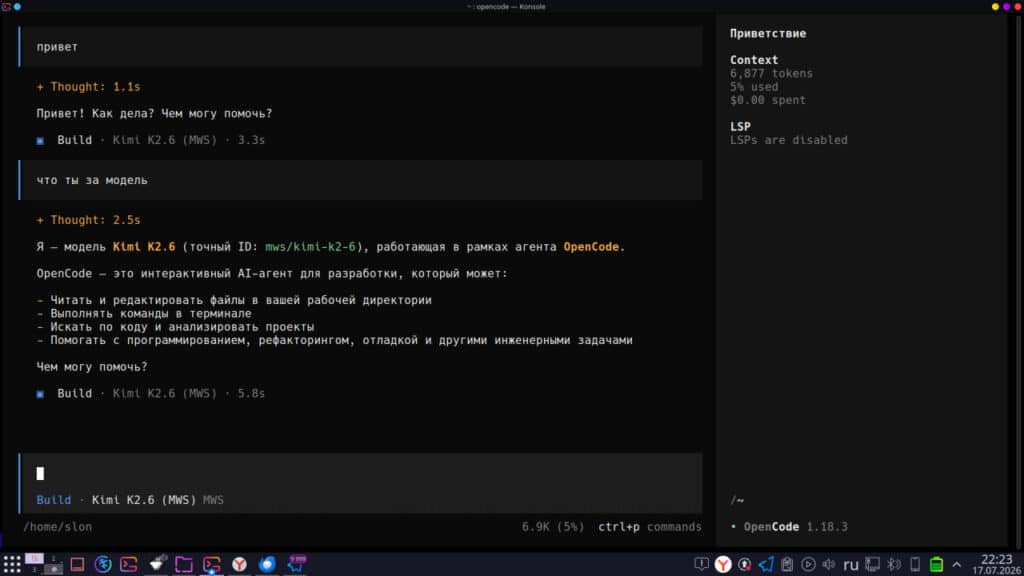Click the Build Kimi K2.6 3.3s footer
This screenshot has height=576, width=1024.
(151, 140)
